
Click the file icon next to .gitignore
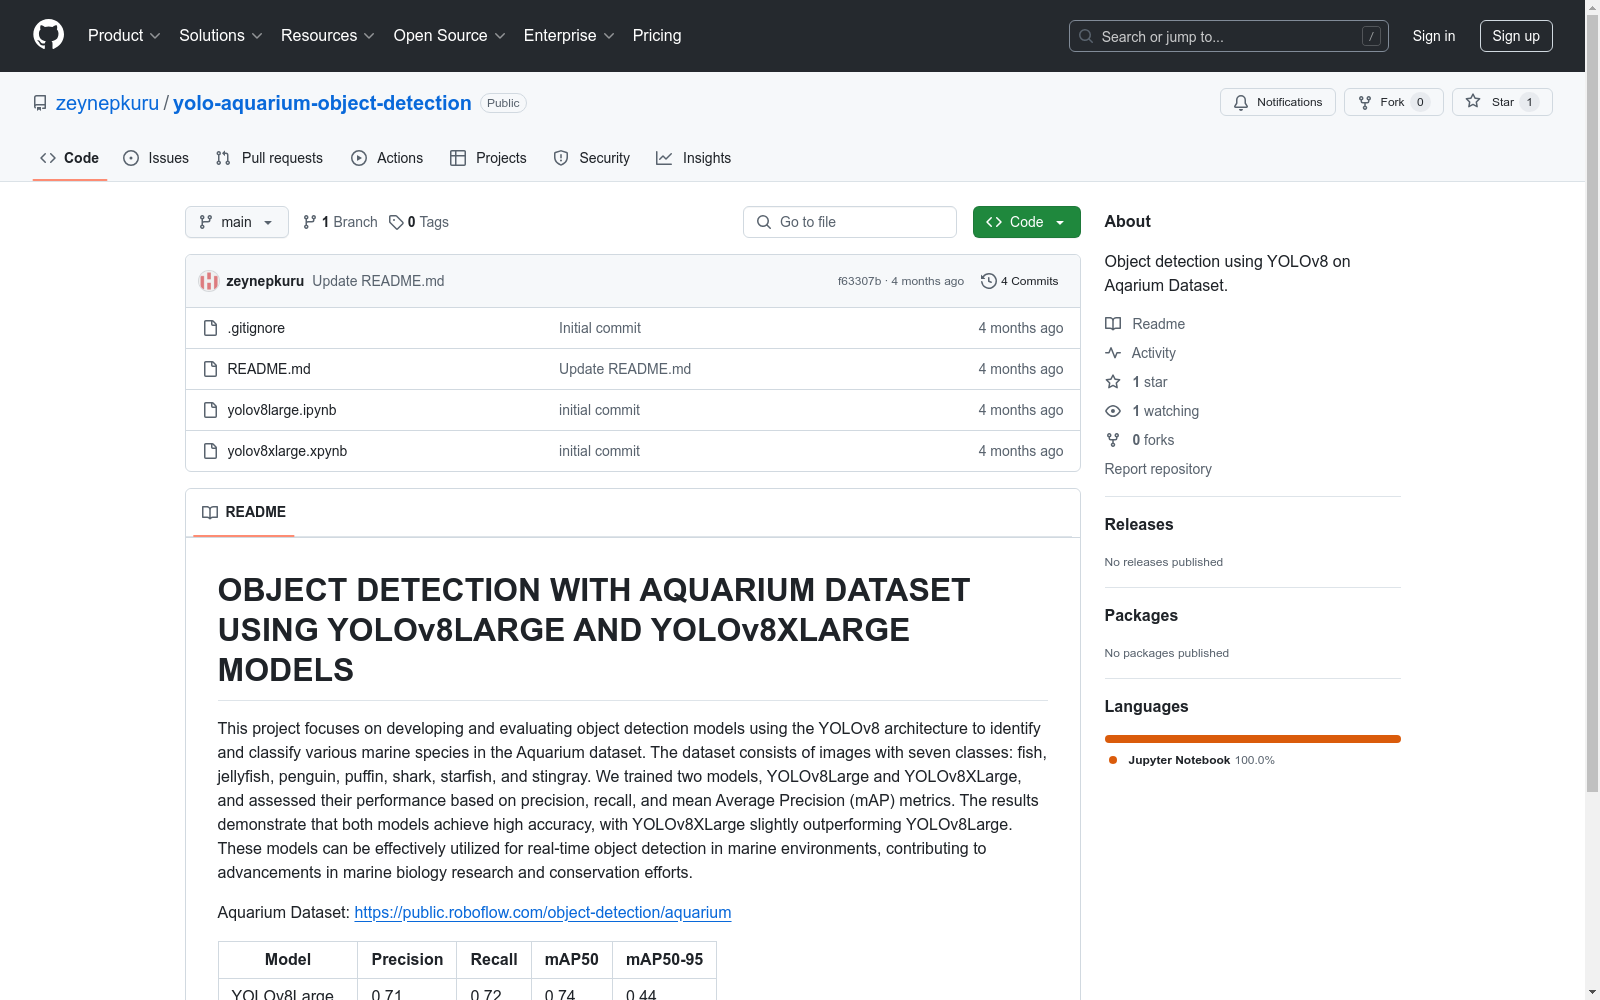click(210, 328)
